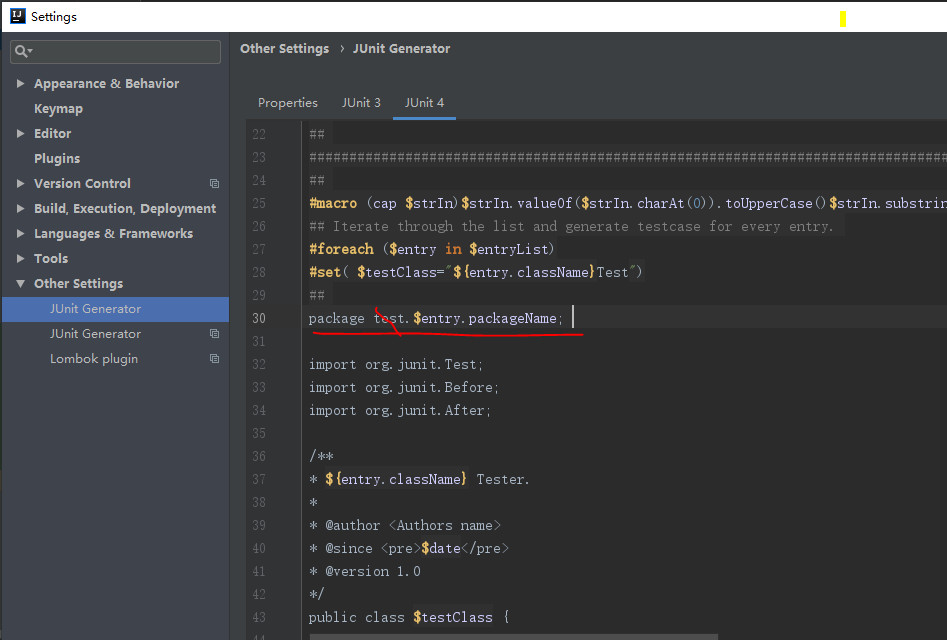Image resolution: width=947 pixels, height=640 pixels.
Task: Click line number 30 in the gutter
Action: click(259, 318)
